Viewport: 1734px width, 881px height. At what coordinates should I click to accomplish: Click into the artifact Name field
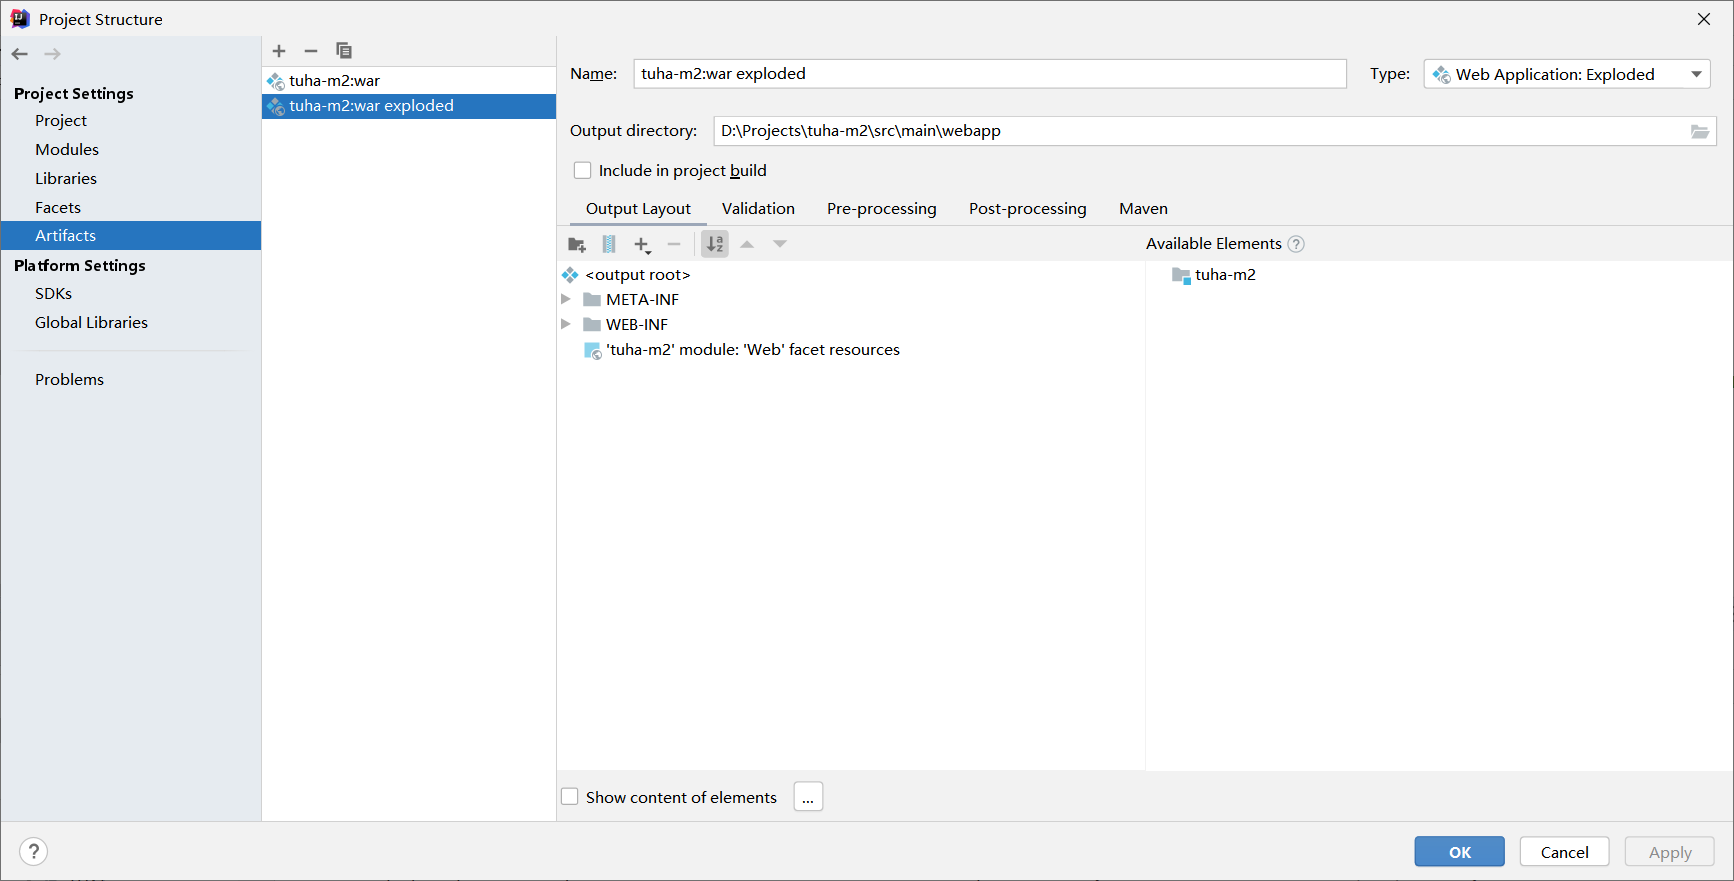989,74
